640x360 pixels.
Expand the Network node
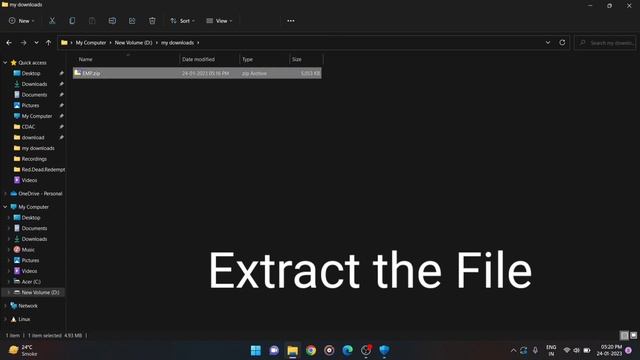[5, 306]
